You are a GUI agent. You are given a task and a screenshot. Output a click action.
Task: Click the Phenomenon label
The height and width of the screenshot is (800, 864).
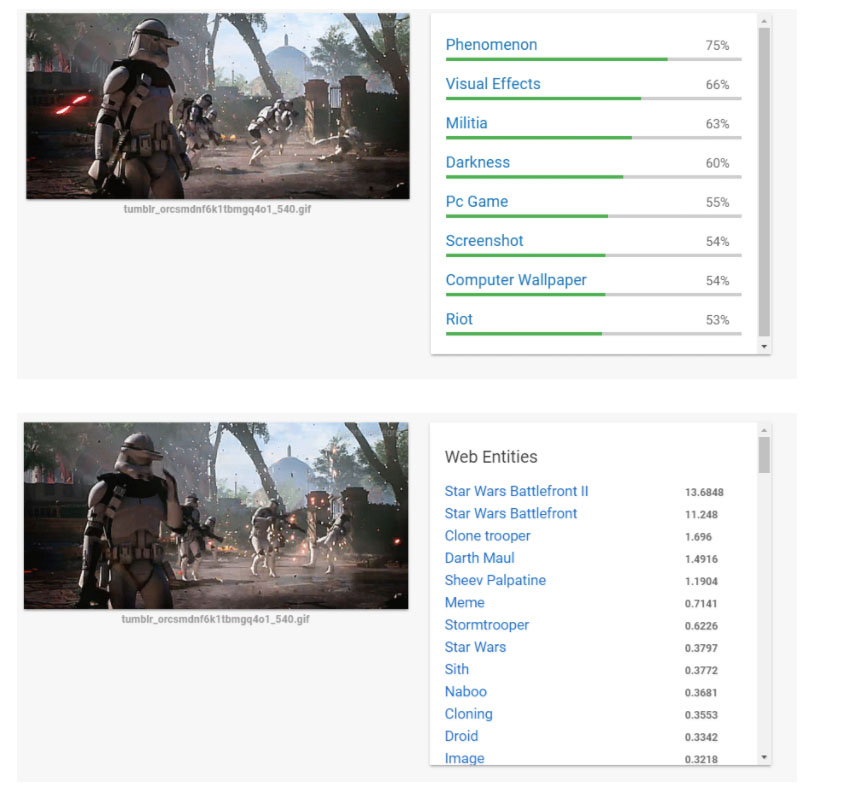[x=491, y=45]
